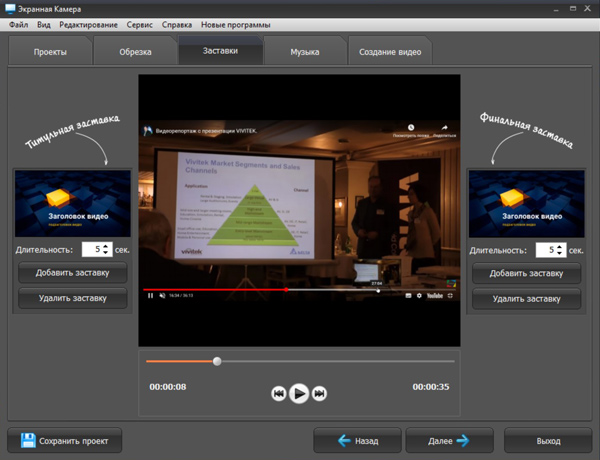
Task: Click the Сохранить проект button
Action: [65, 440]
